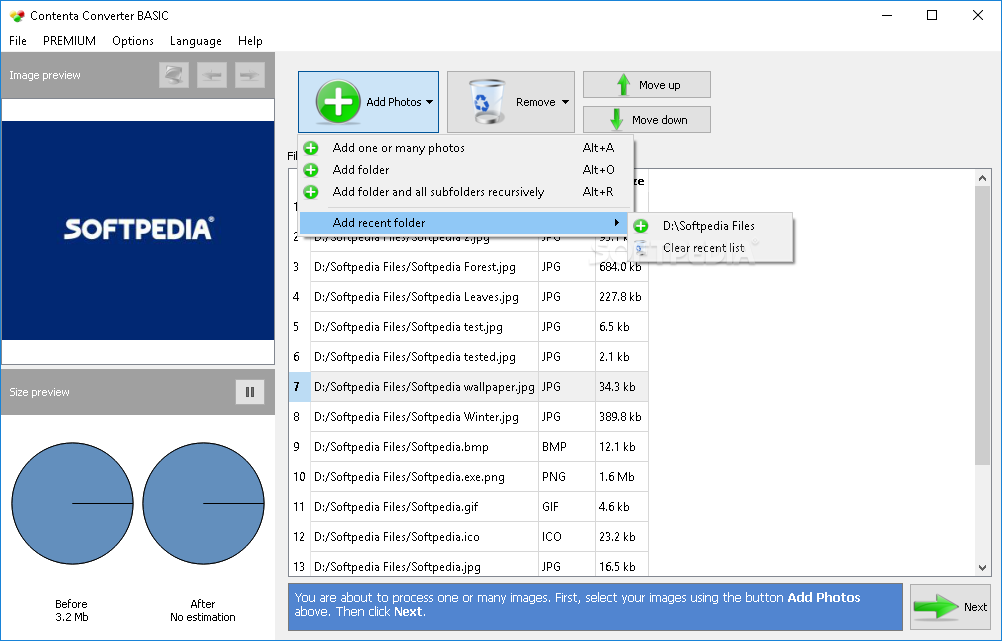The image size is (1002, 641).
Task: Click the green plus Add Photos icon
Action: [337, 102]
